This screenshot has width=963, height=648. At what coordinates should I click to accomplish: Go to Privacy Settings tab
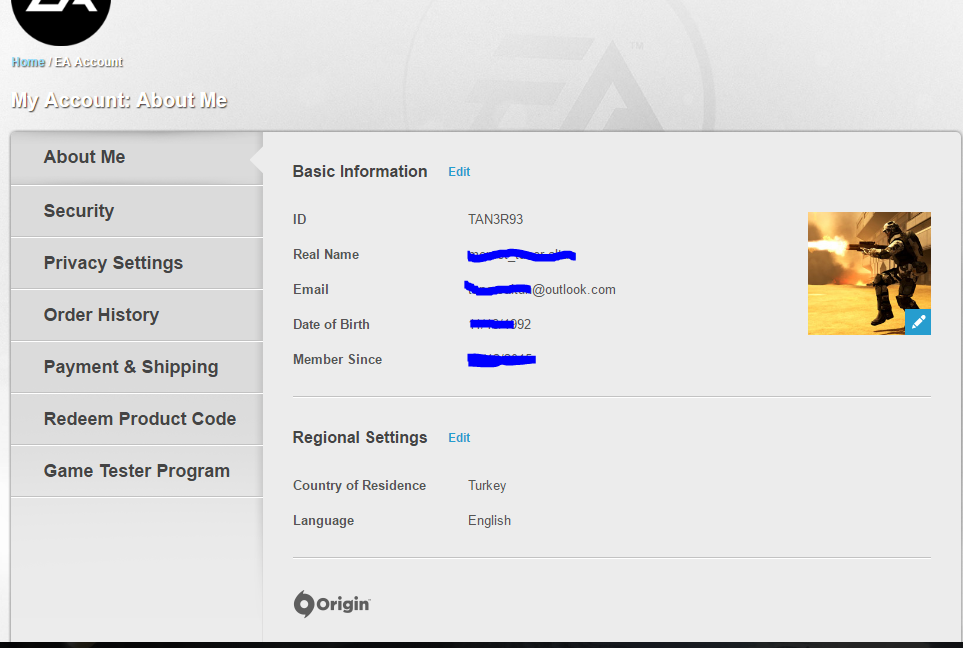(136, 263)
